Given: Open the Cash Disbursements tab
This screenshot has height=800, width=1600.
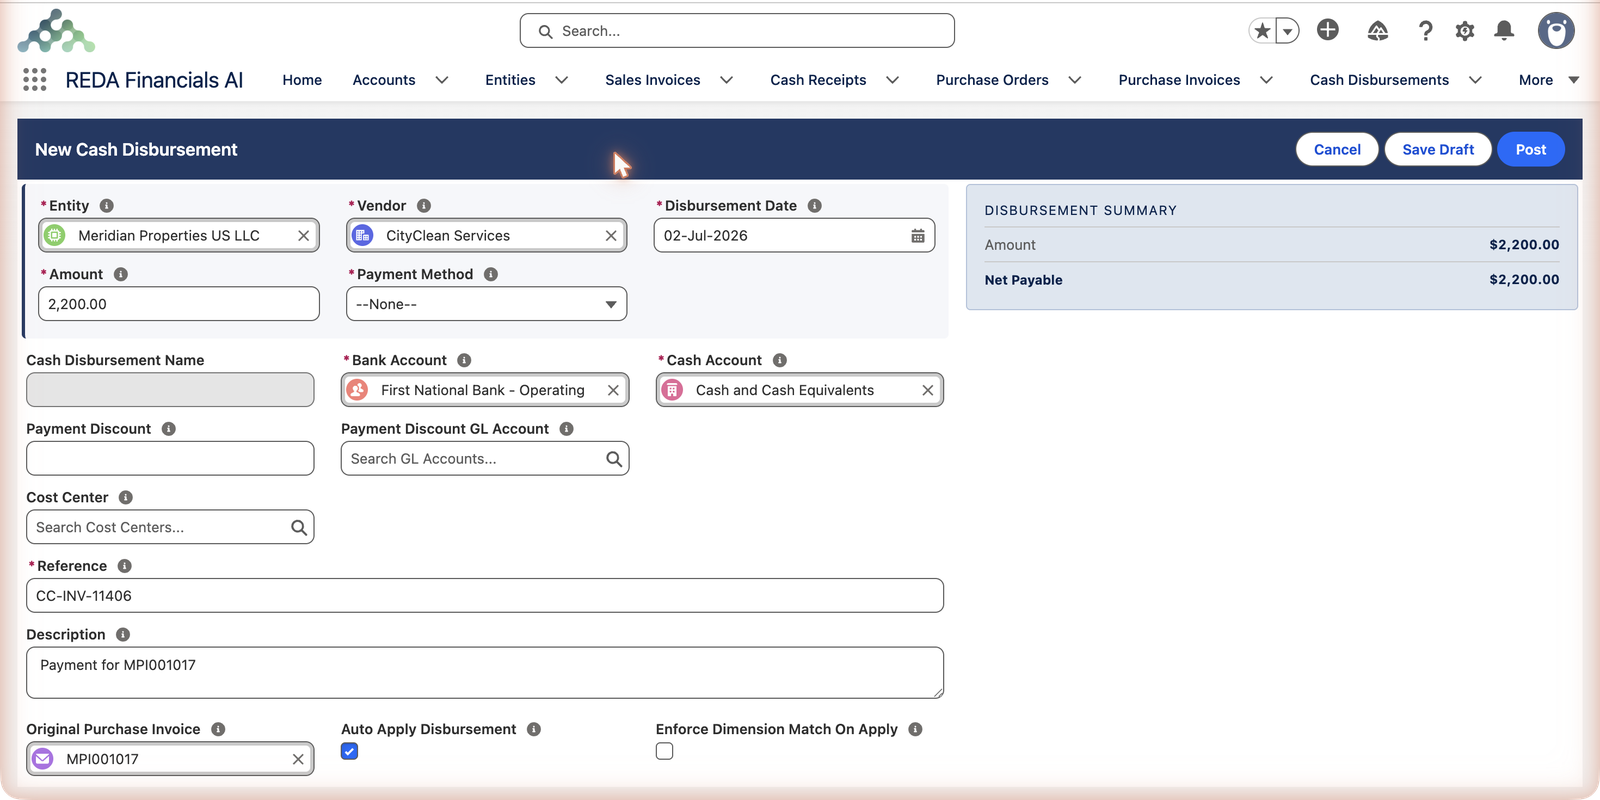Looking at the screenshot, I should [x=1379, y=80].
